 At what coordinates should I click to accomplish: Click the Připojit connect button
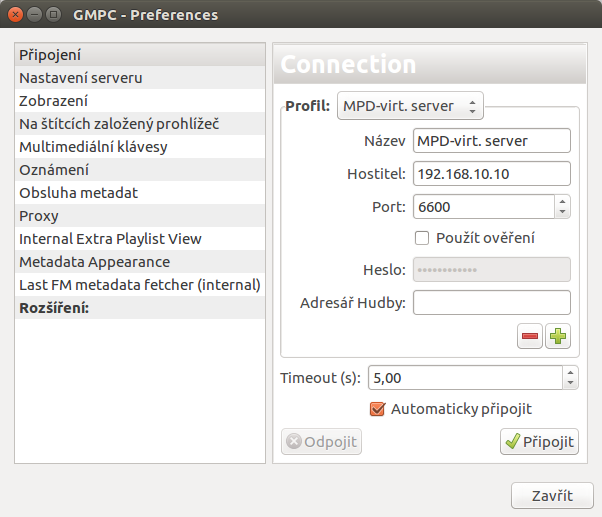click(539, 442)
